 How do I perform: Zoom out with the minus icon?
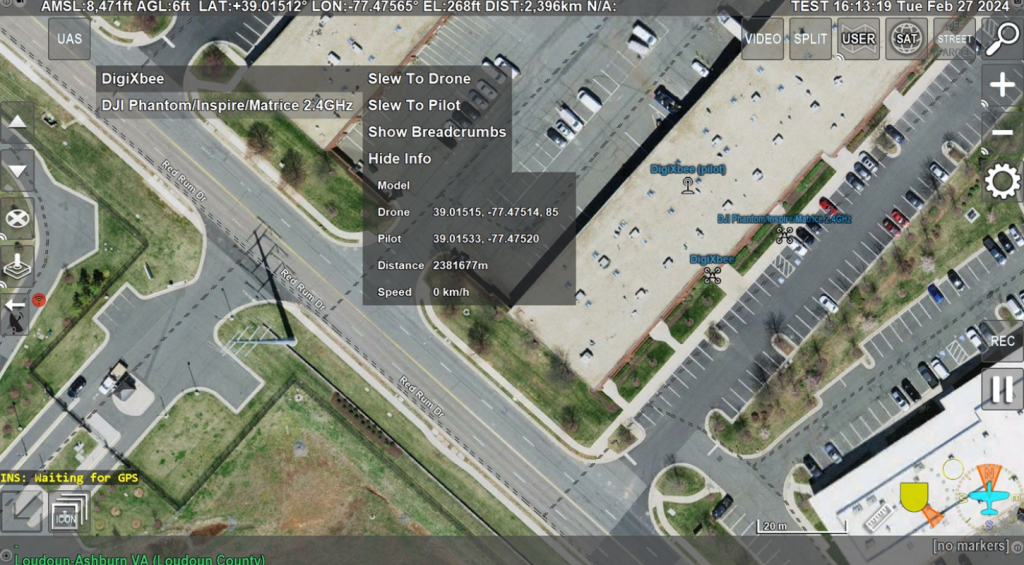pyautogui.click(x=1002, y=133)
